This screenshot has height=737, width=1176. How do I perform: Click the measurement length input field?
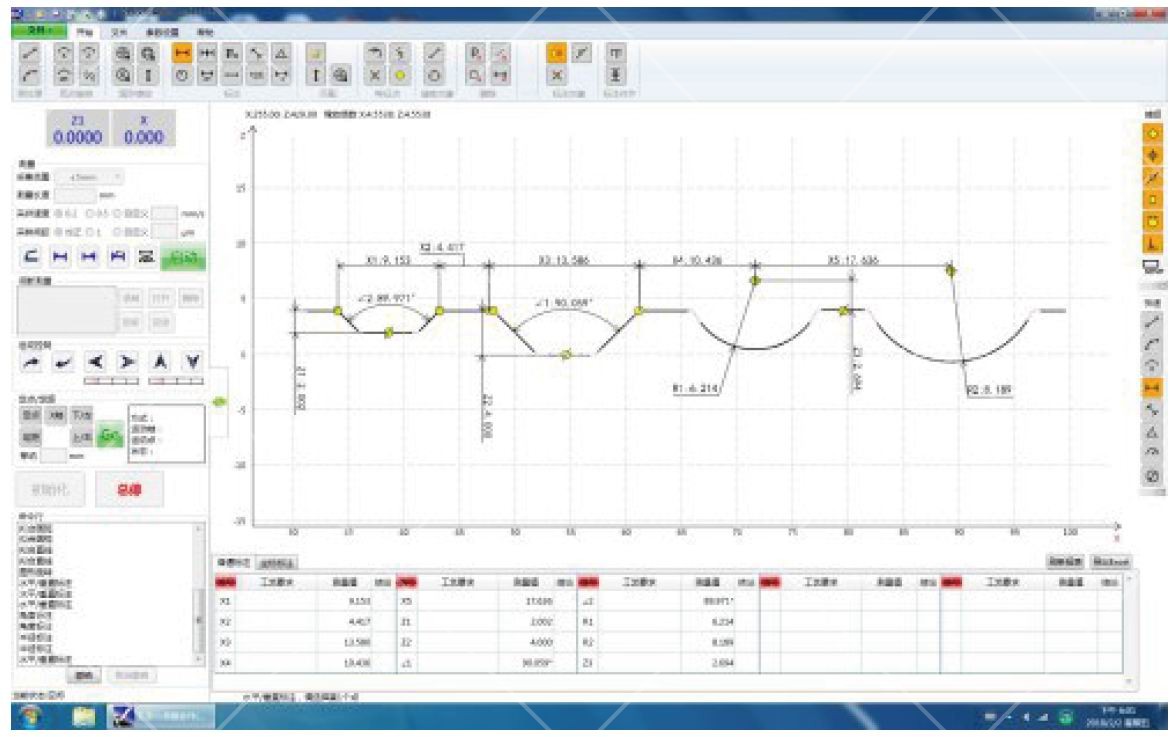point(75,195)
